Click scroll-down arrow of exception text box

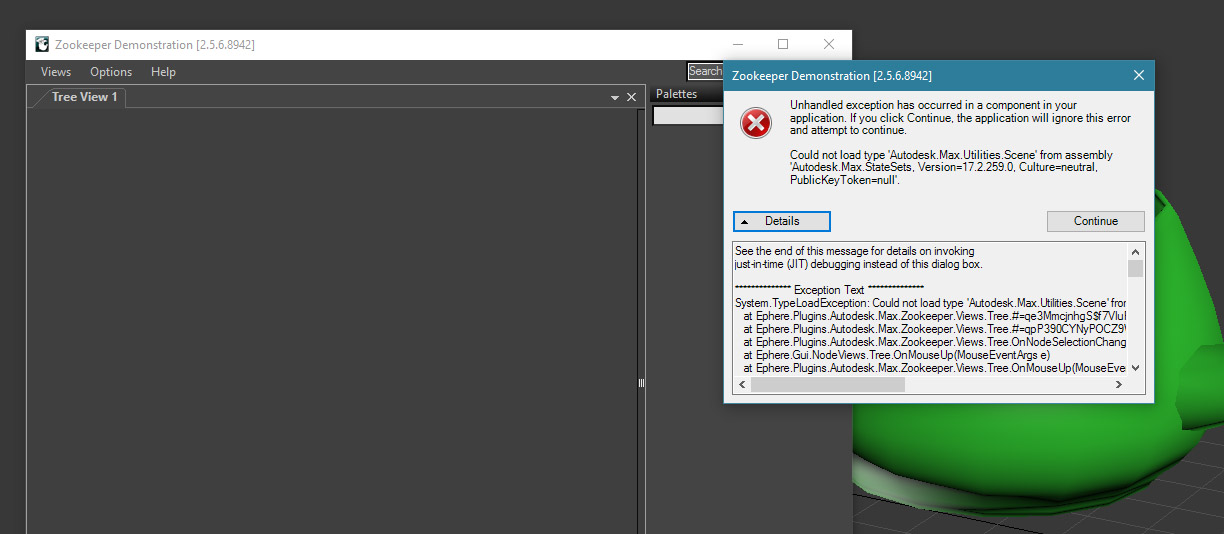tap(1135, 368)
